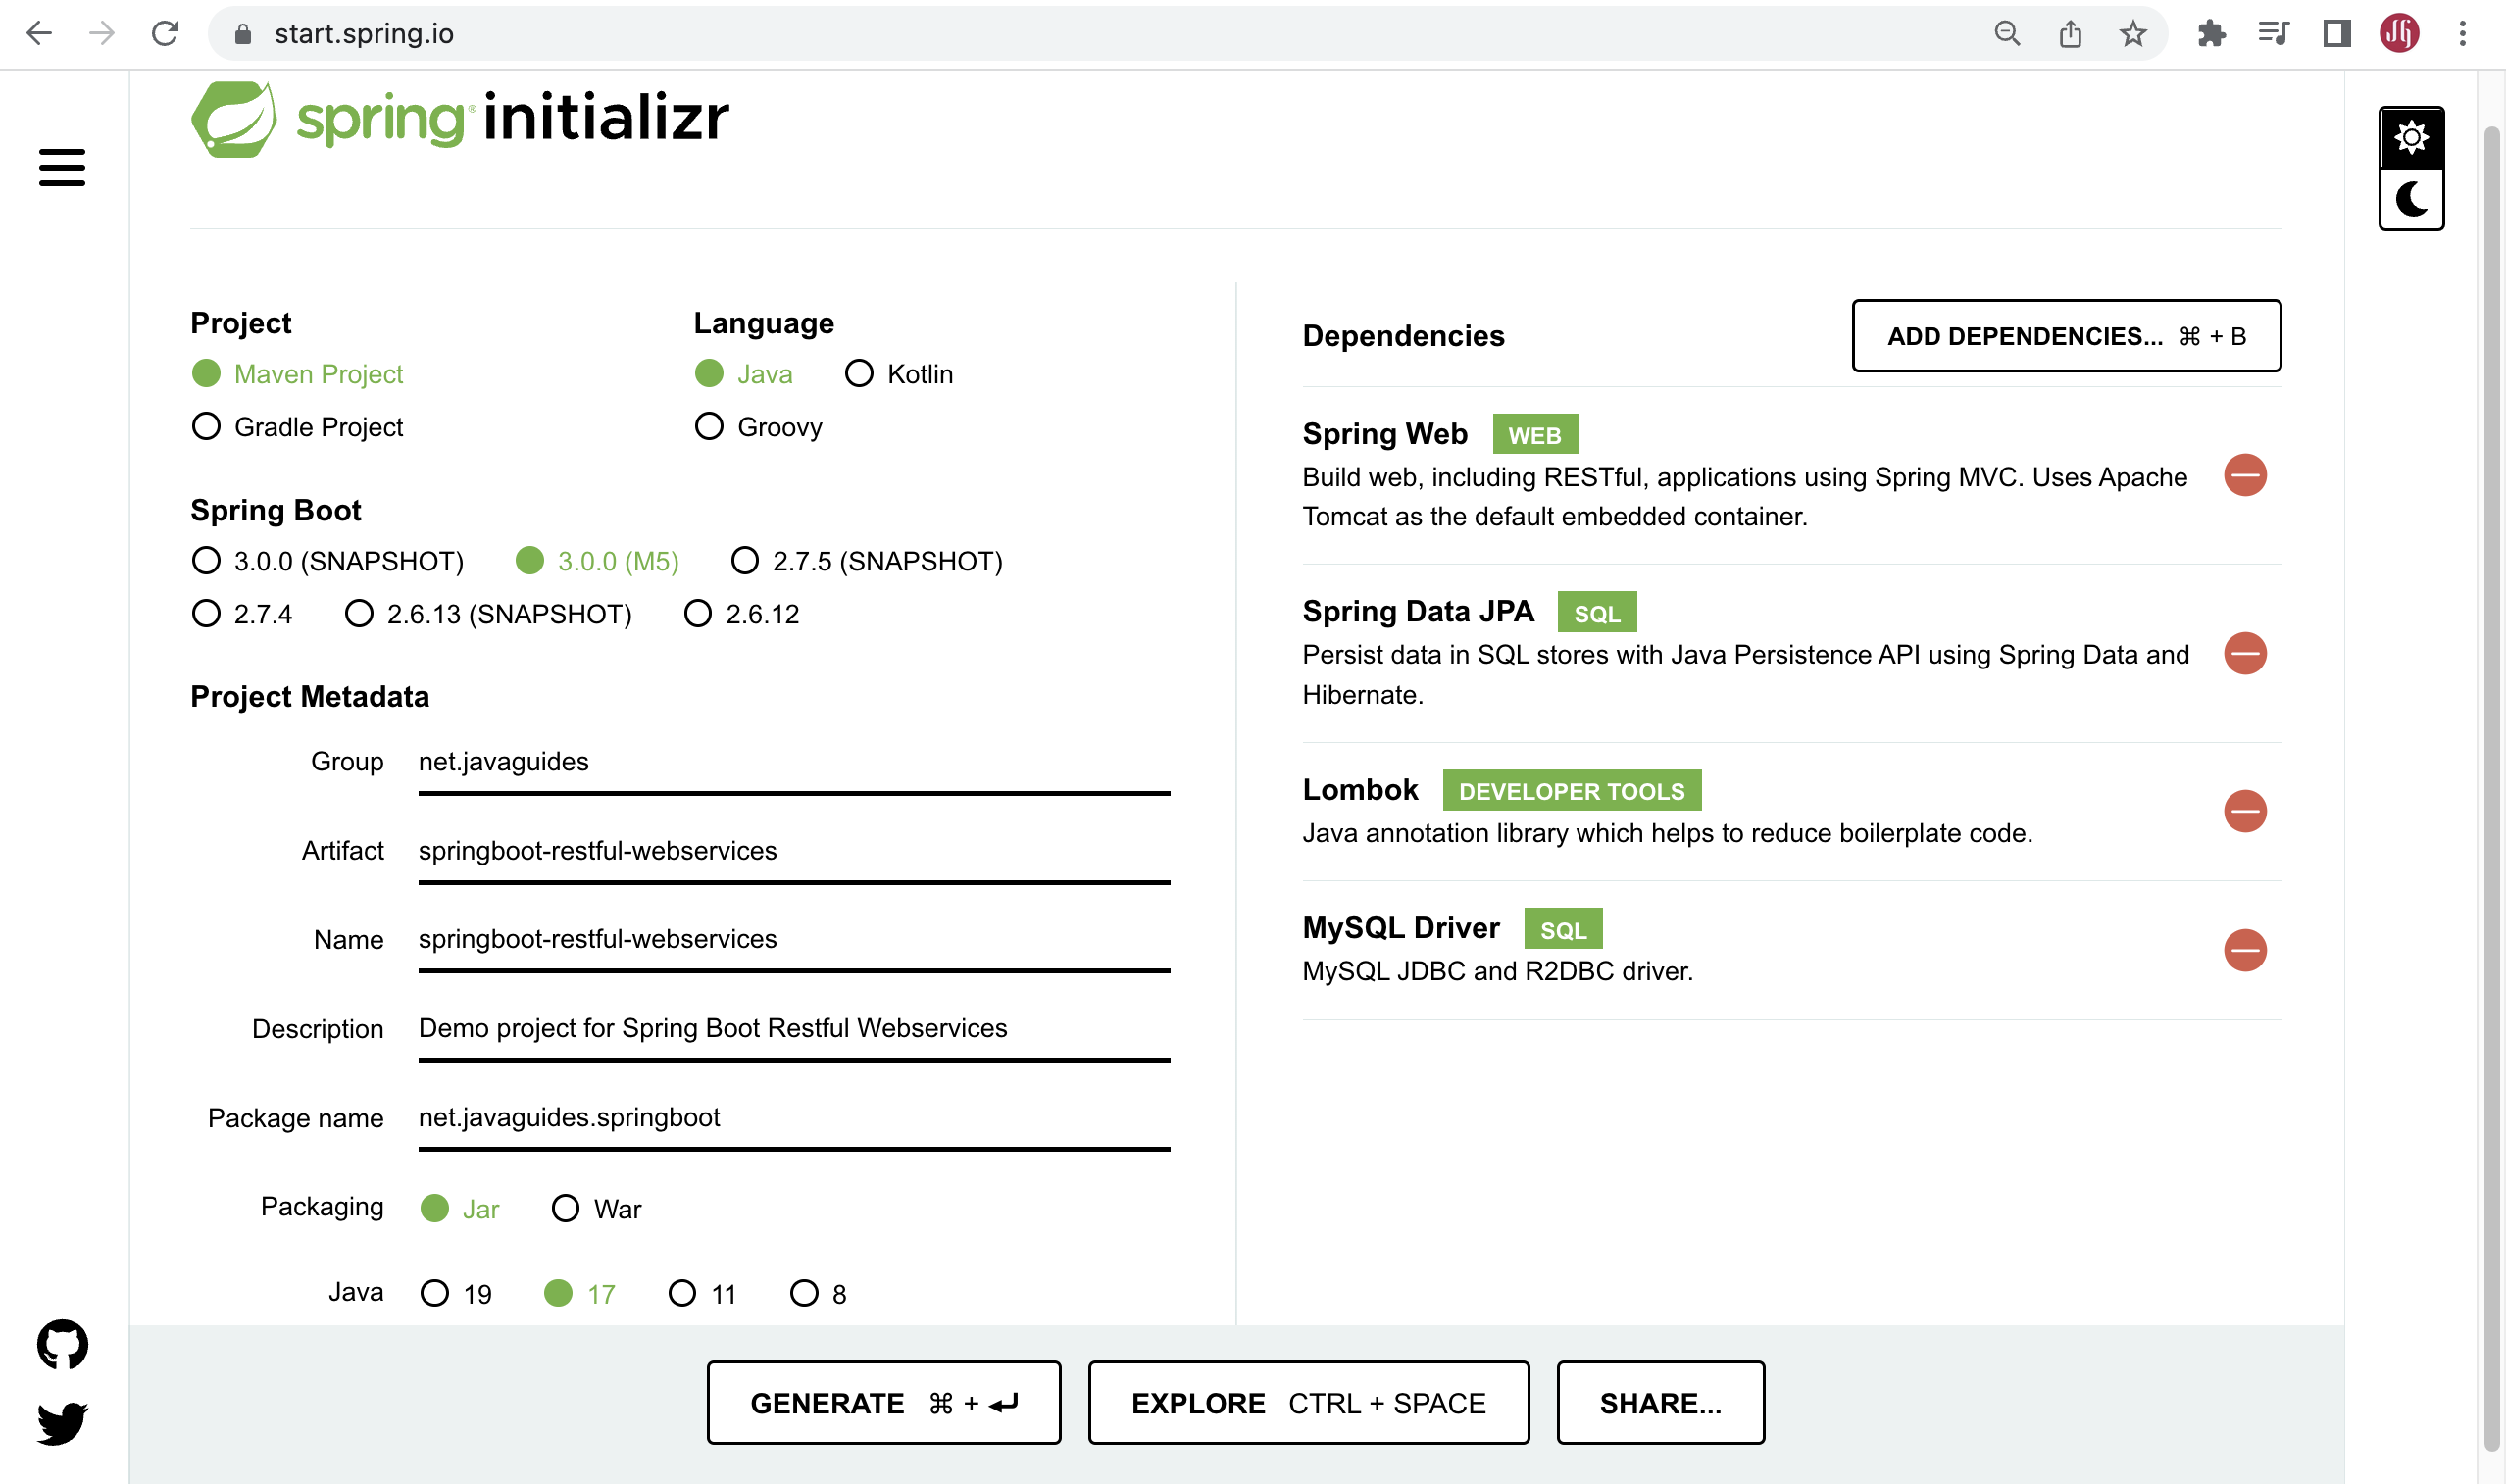Click the WEB tag on Spring Web

[1534, 435]
